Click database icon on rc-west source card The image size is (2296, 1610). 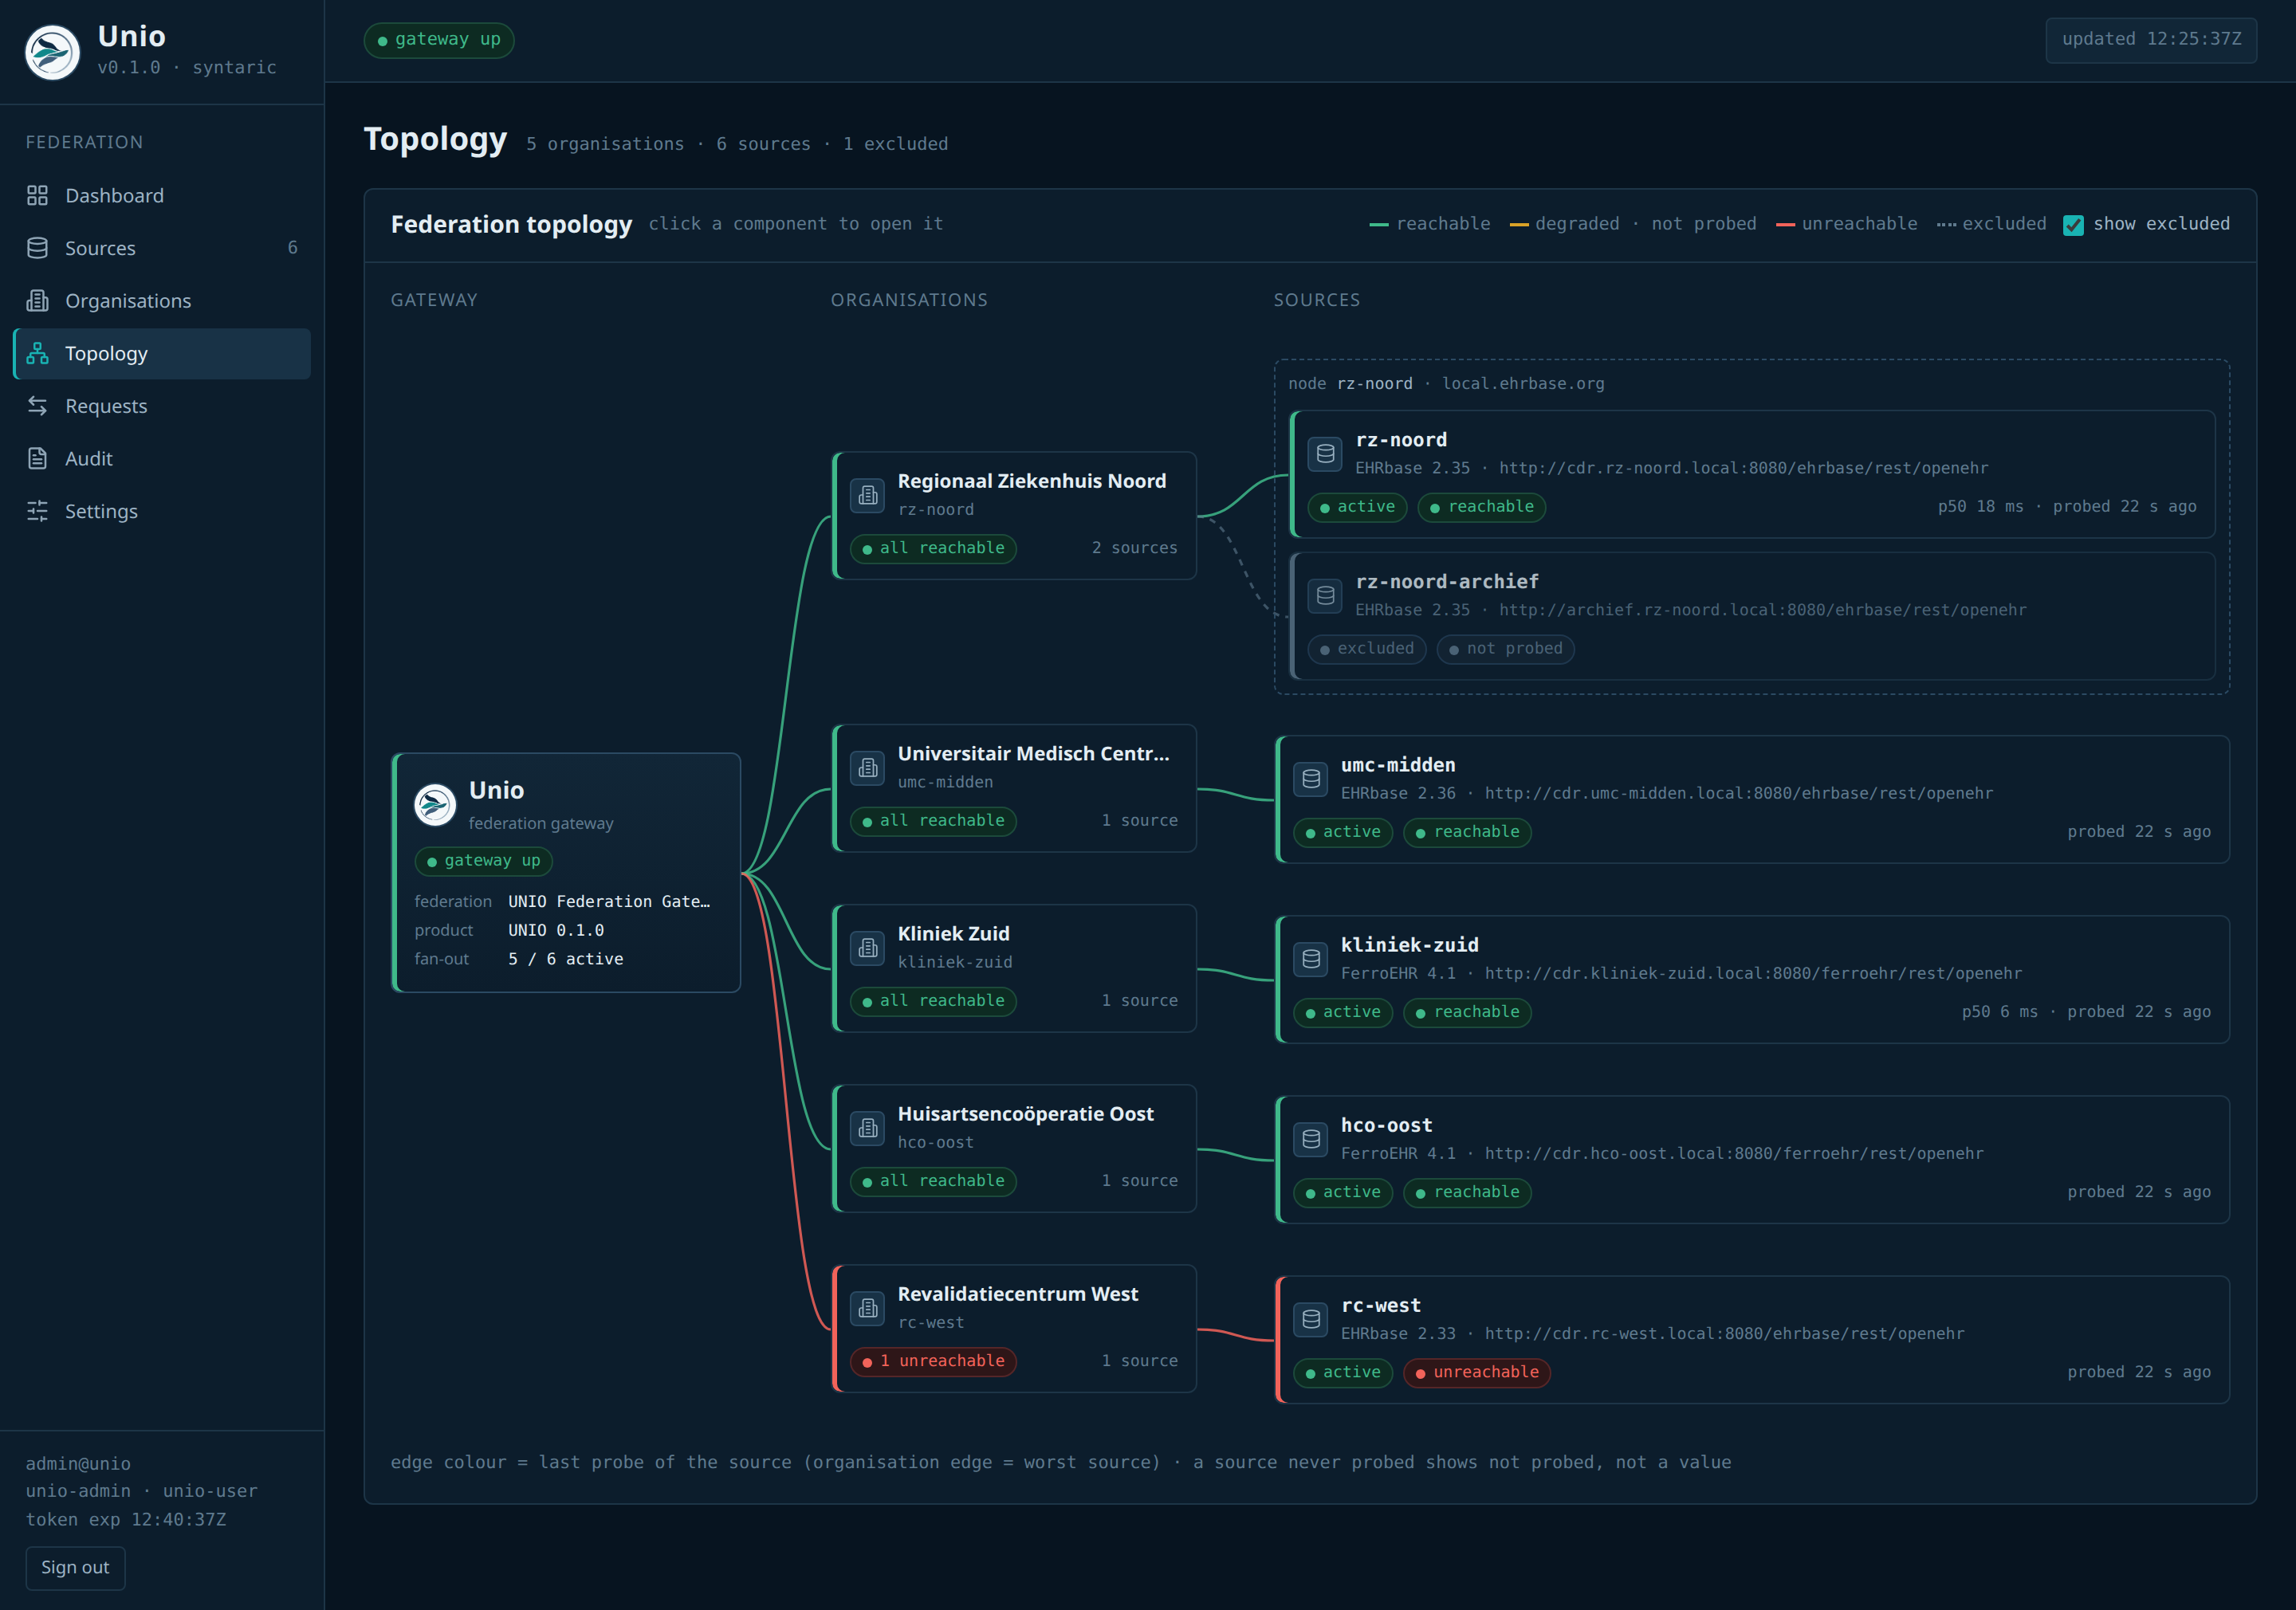coord(1311,1319)
